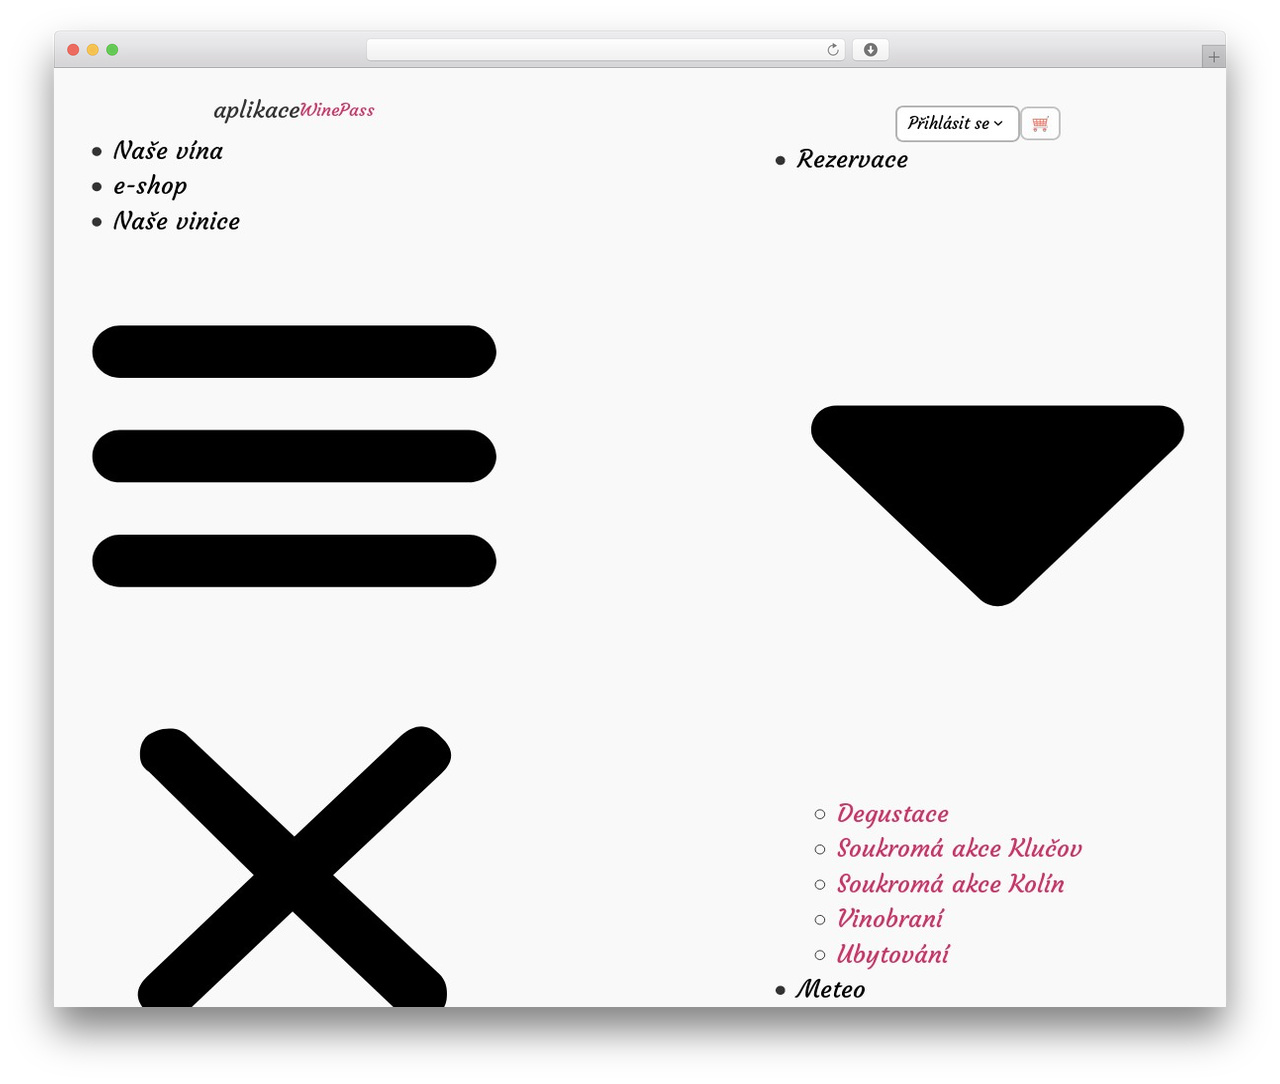This screenshot has width=1280, height=1084.
Task: Click the aplikace WinePass logo link
Action: click(x=294, y=110)
